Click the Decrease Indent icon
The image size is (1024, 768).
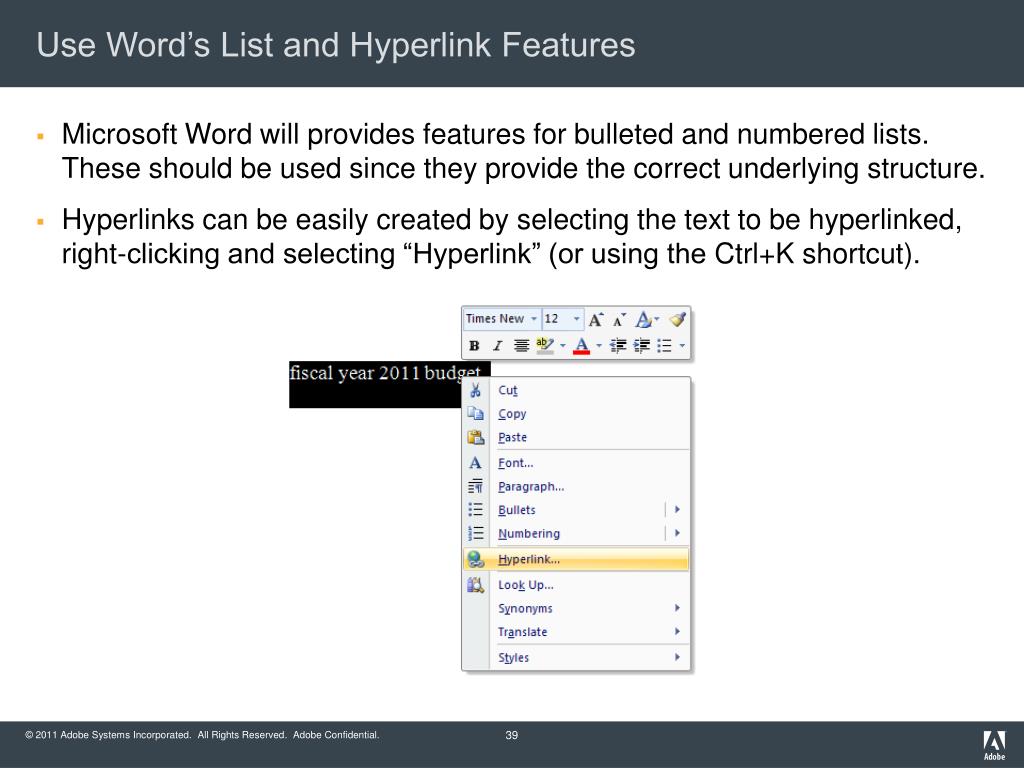point(618,346)
